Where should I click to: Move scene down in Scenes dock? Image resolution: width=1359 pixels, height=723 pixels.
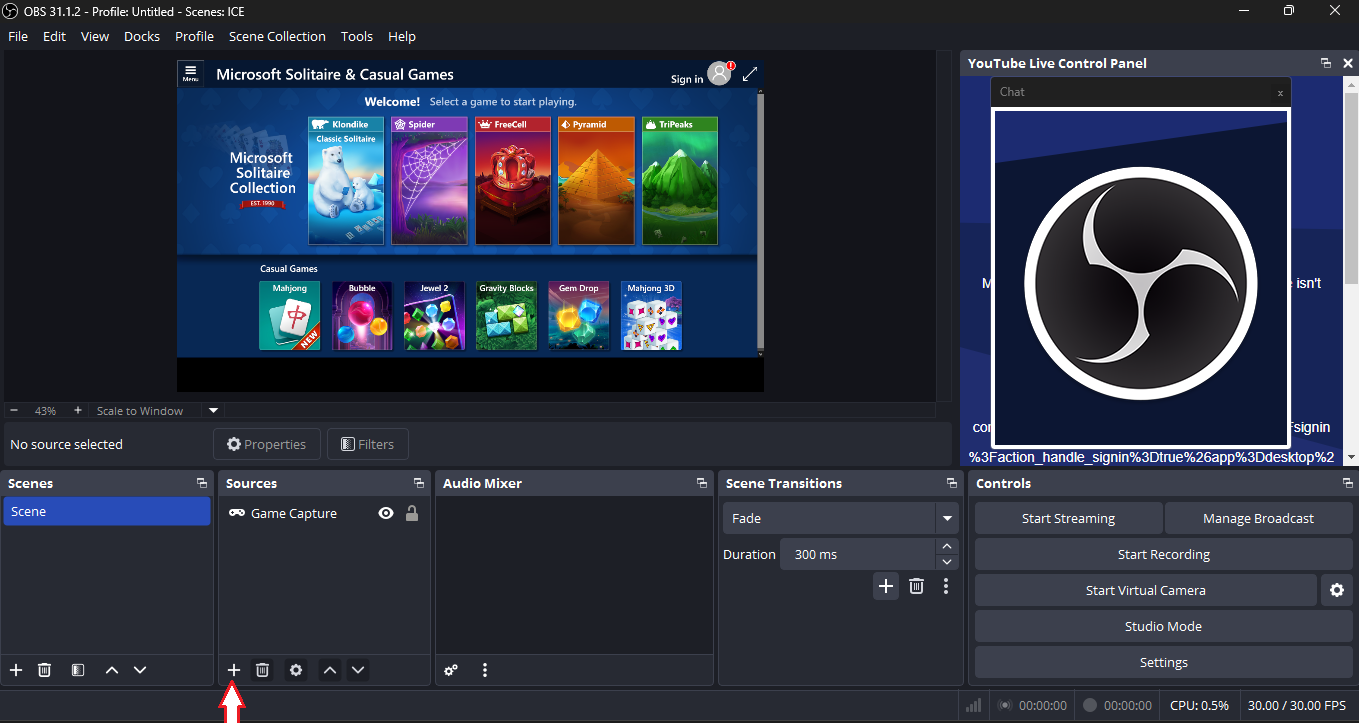[140, 670]
